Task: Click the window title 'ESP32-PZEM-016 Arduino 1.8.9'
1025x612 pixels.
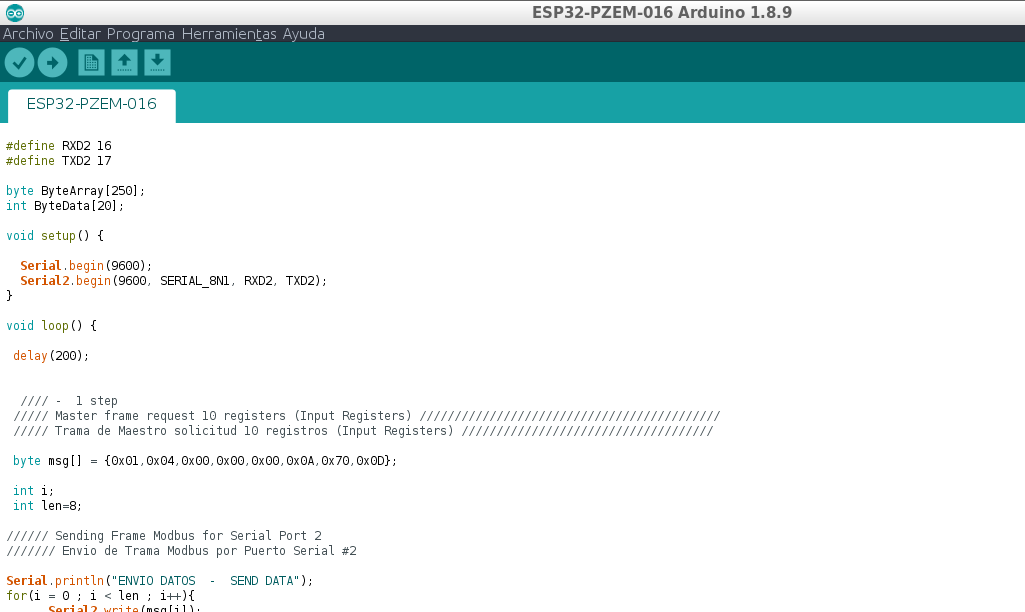Action: pos(662,12)
